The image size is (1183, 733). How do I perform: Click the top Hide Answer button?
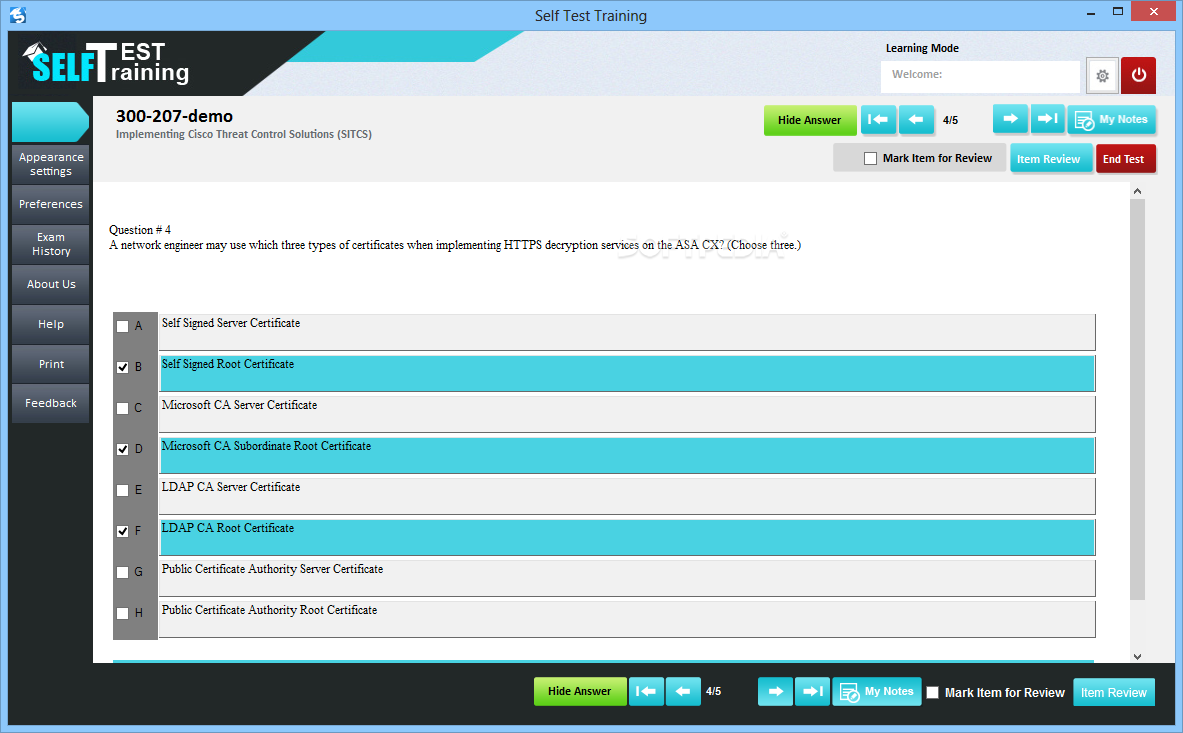(810, 121)
